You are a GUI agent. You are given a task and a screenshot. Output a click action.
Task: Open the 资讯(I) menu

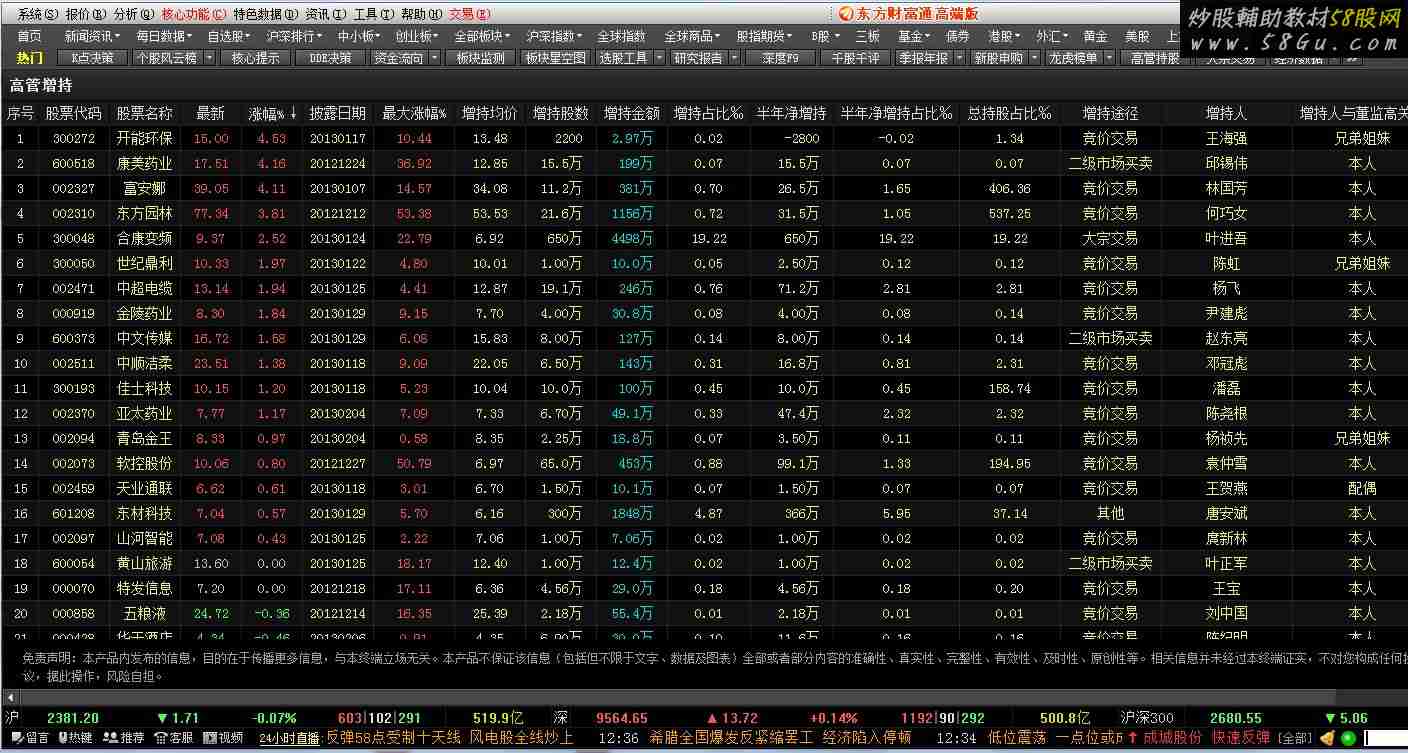325,14
